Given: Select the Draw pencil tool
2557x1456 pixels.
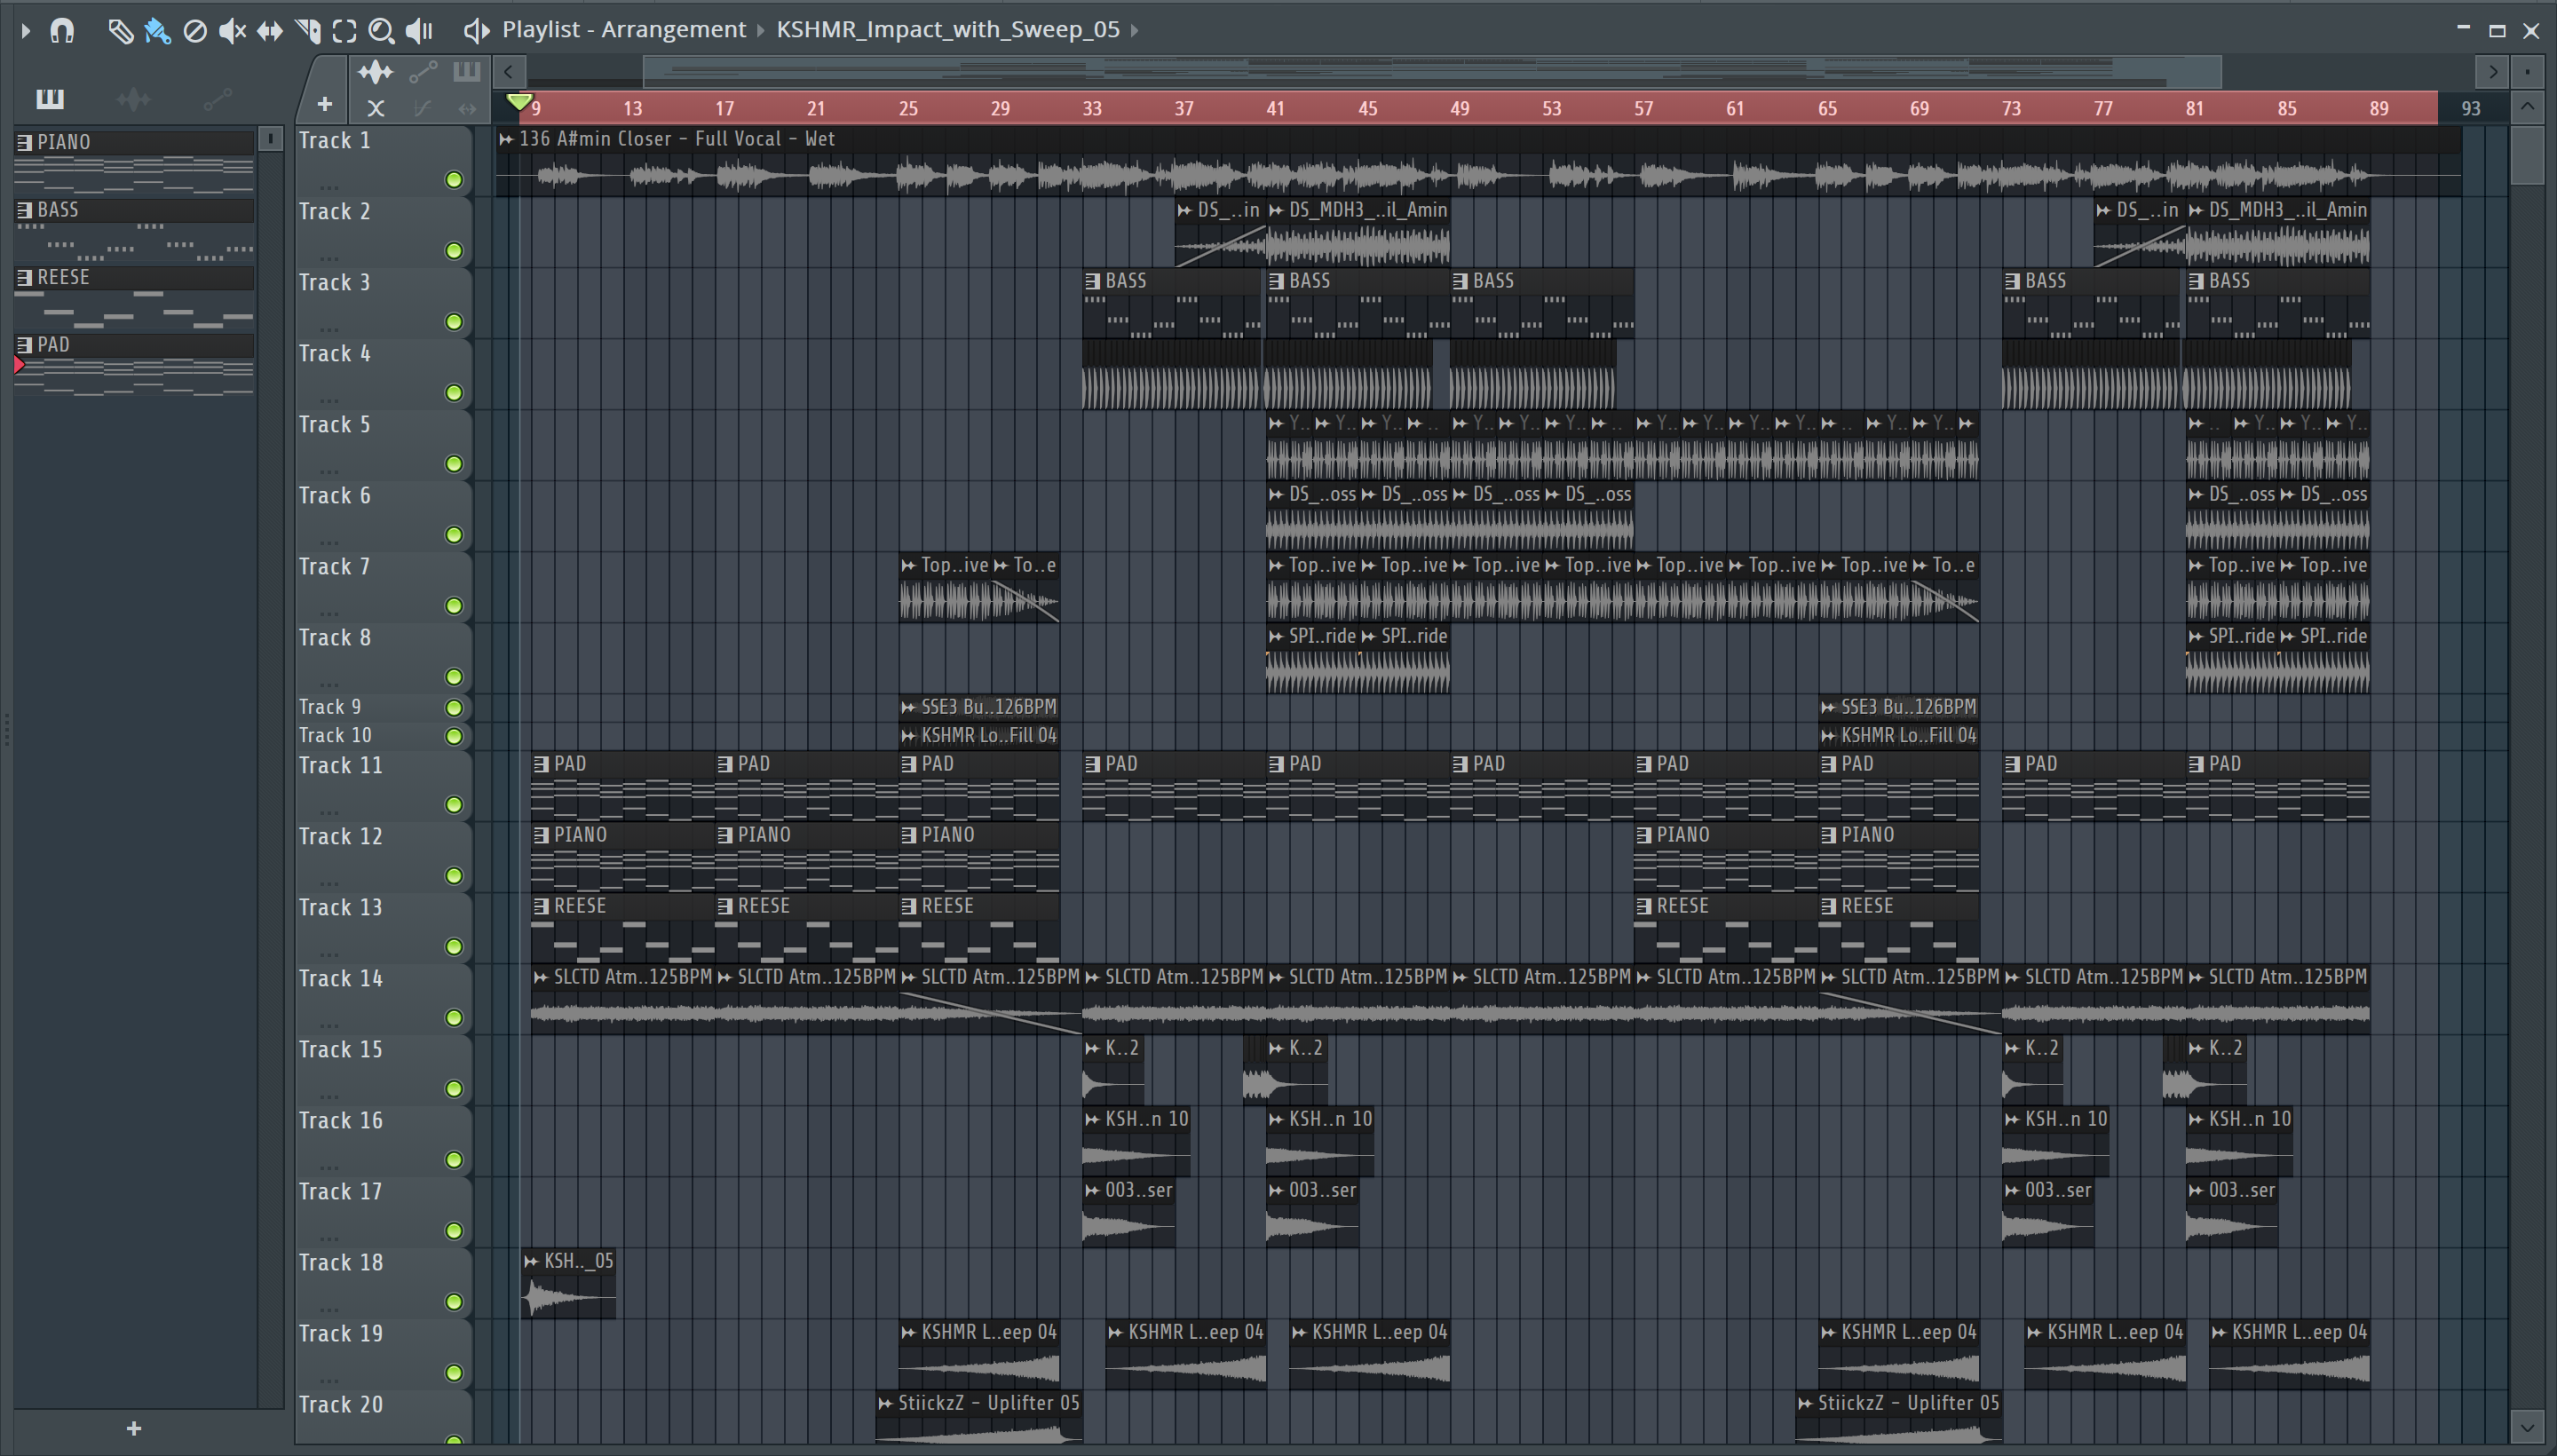Looking at the screenshot, I should pyautogui.click(x=120, y=31).
